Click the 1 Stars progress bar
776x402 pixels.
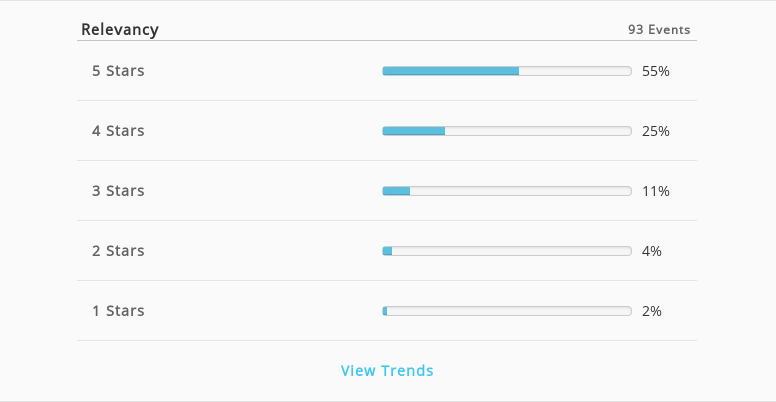(x=507, y=311)
